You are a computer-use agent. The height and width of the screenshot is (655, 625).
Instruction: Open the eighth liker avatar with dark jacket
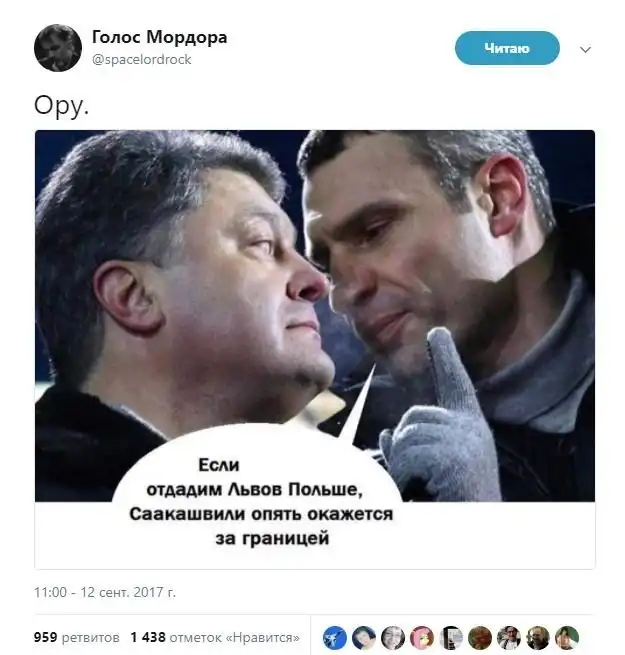click(538, 637)
